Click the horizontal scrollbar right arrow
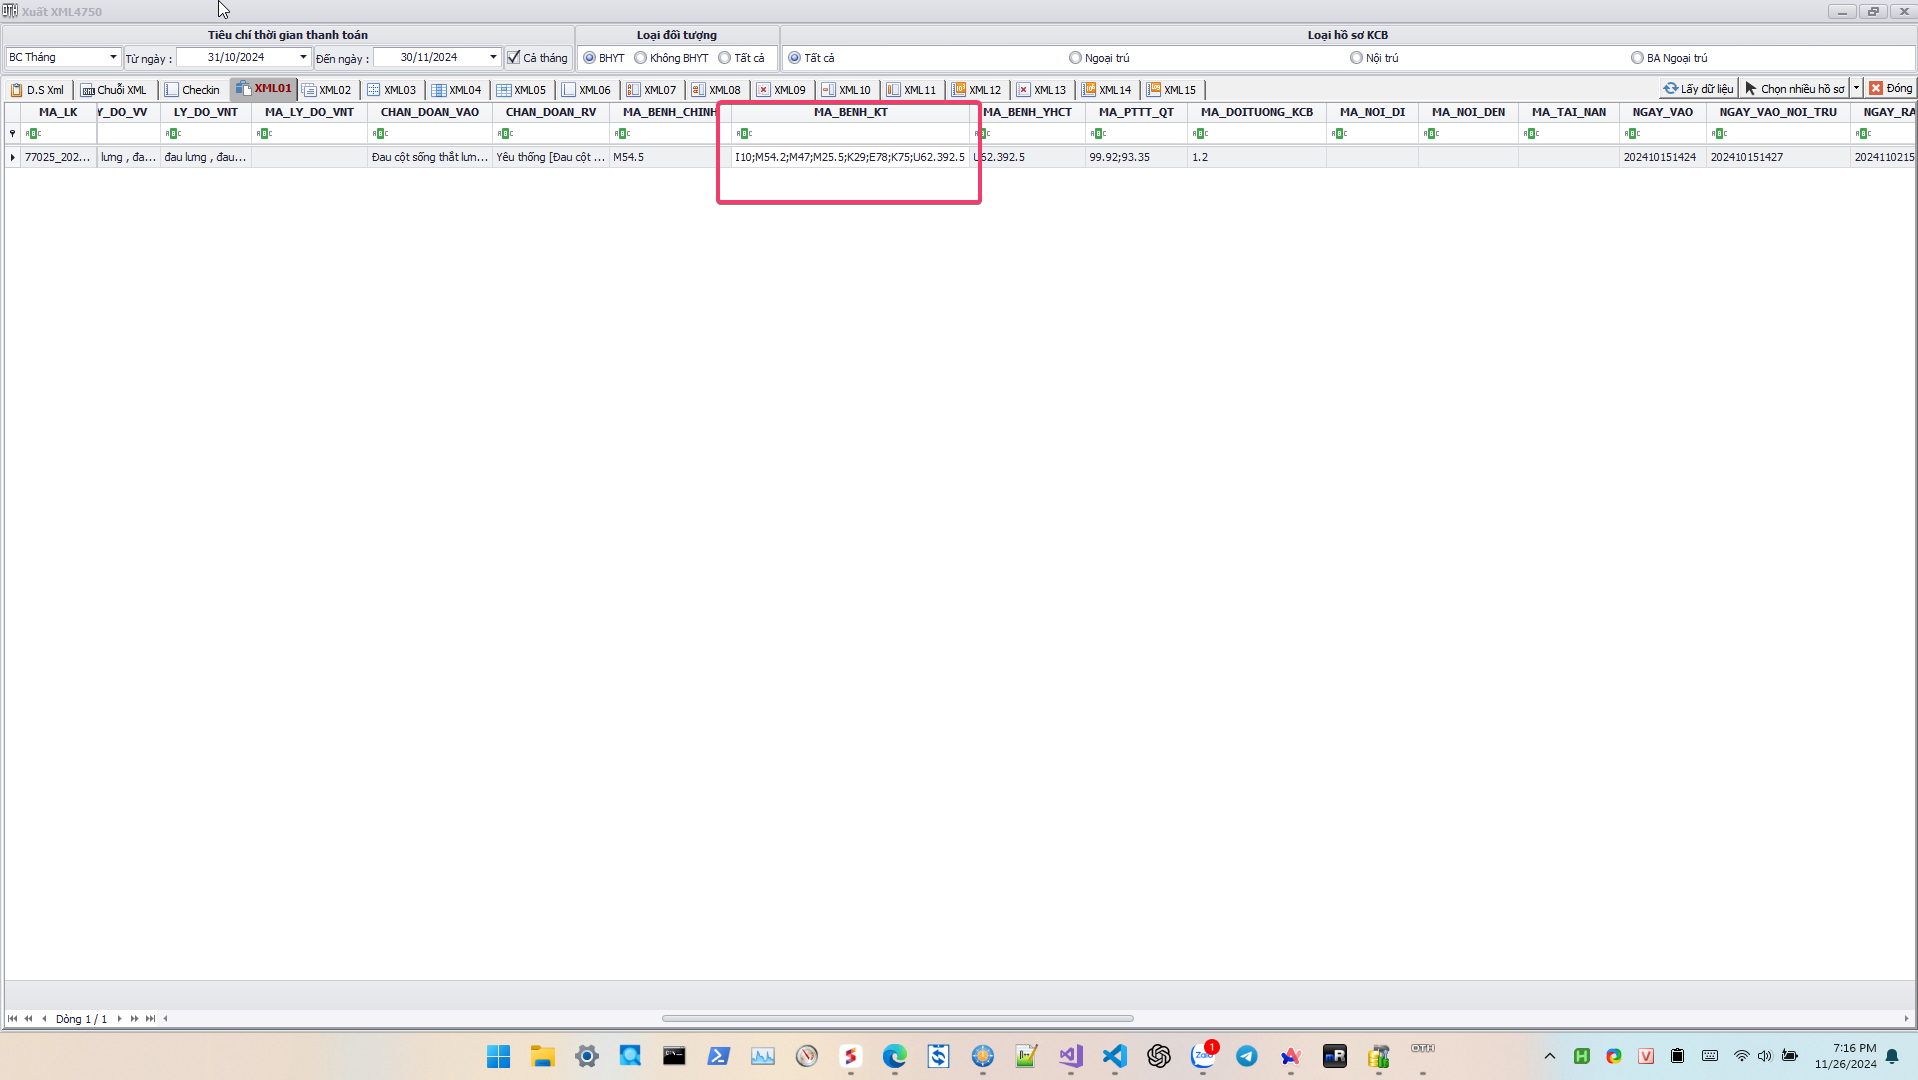 pyautogui.click(x=1906, y=1019)
